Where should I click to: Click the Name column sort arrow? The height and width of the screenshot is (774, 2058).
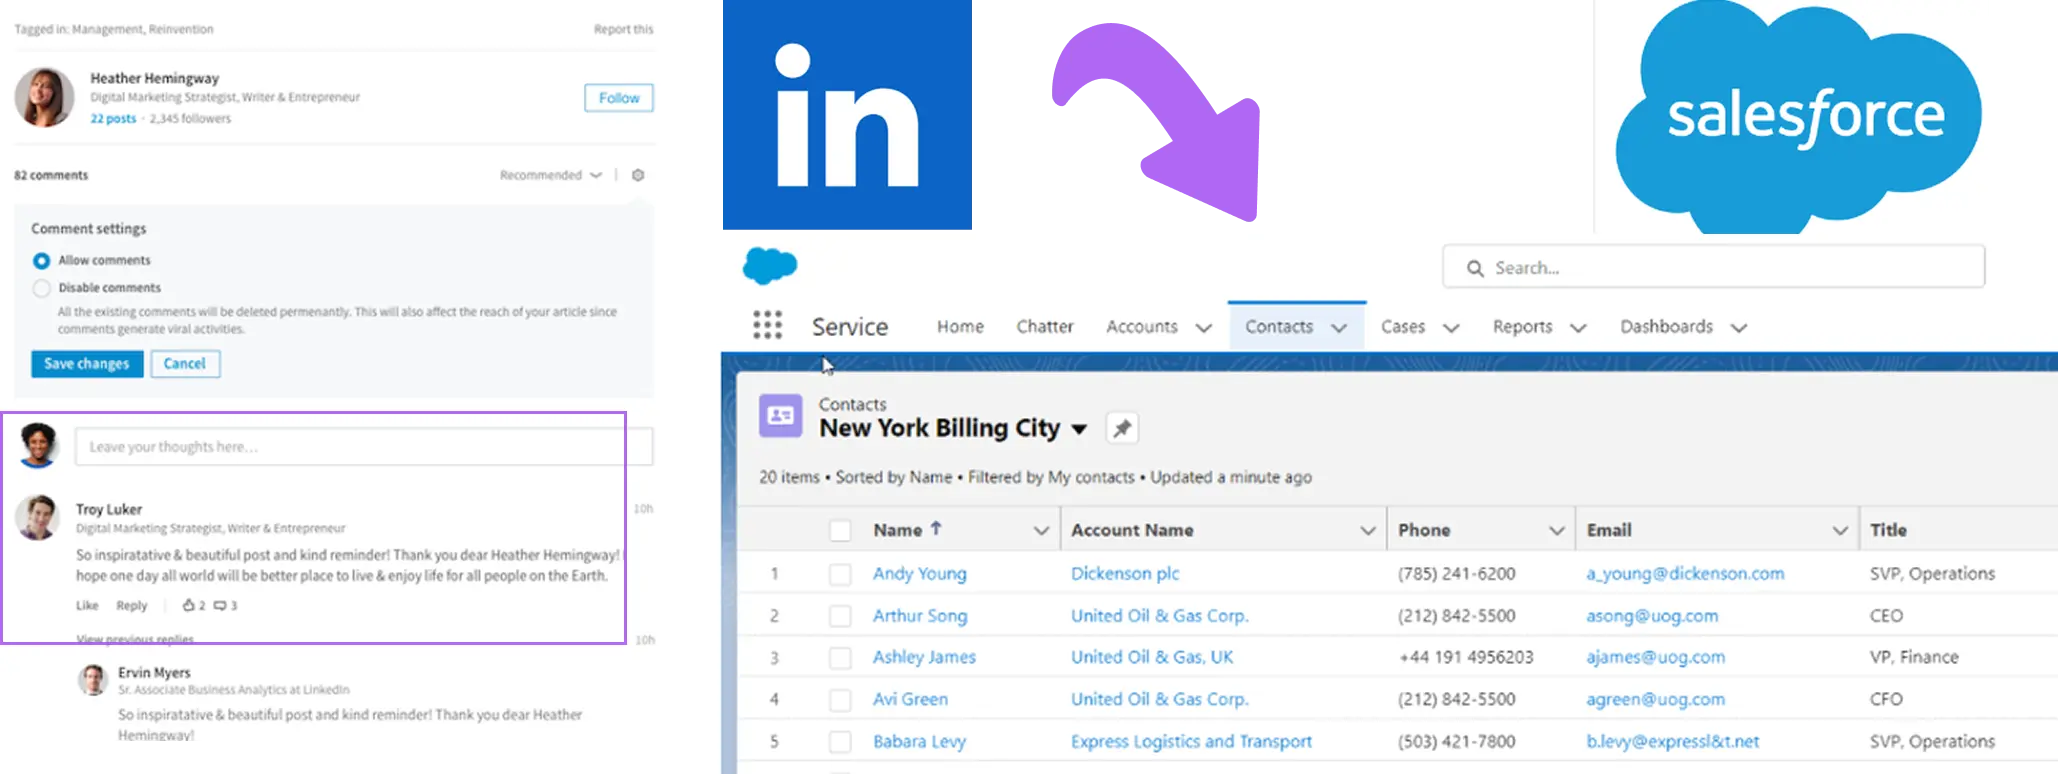[936, 528]
